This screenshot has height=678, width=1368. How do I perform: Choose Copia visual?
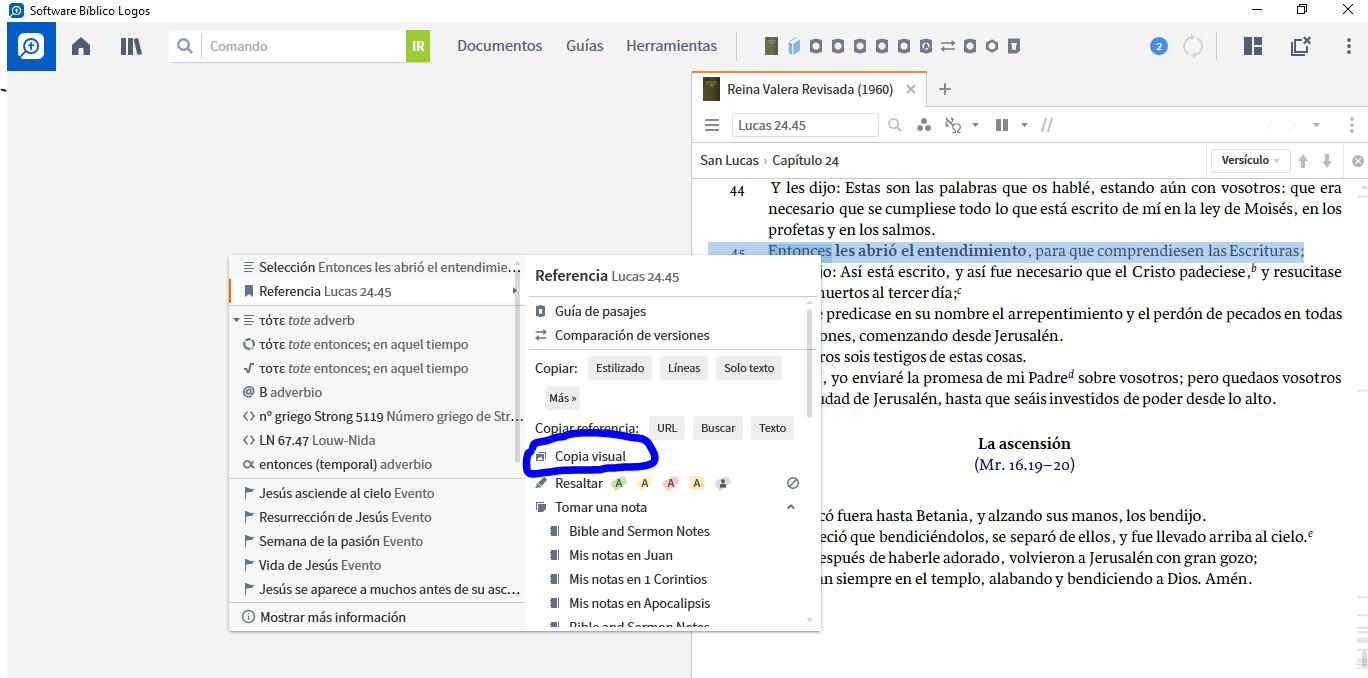(x=590, y=456)
